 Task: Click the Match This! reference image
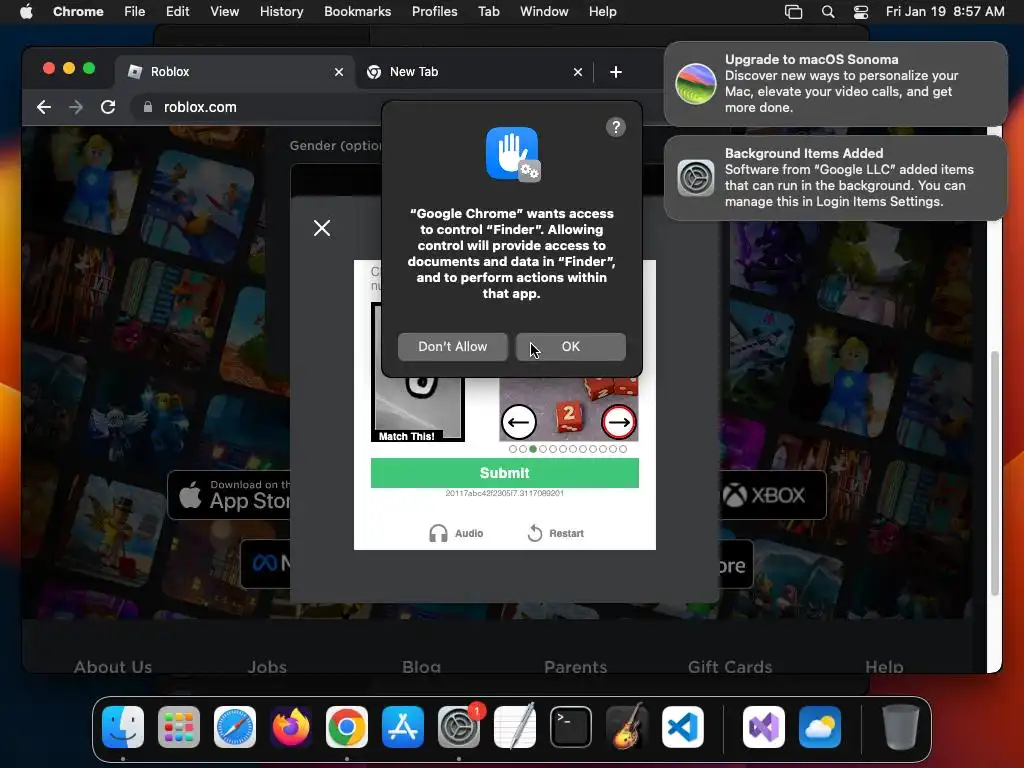(x=417, y=408)
